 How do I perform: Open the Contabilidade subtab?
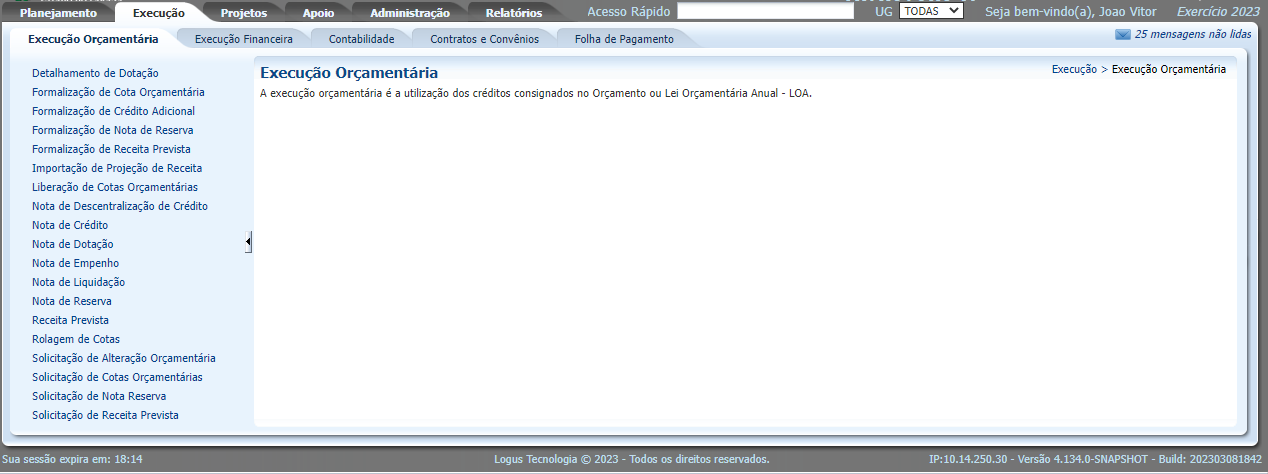361,39
